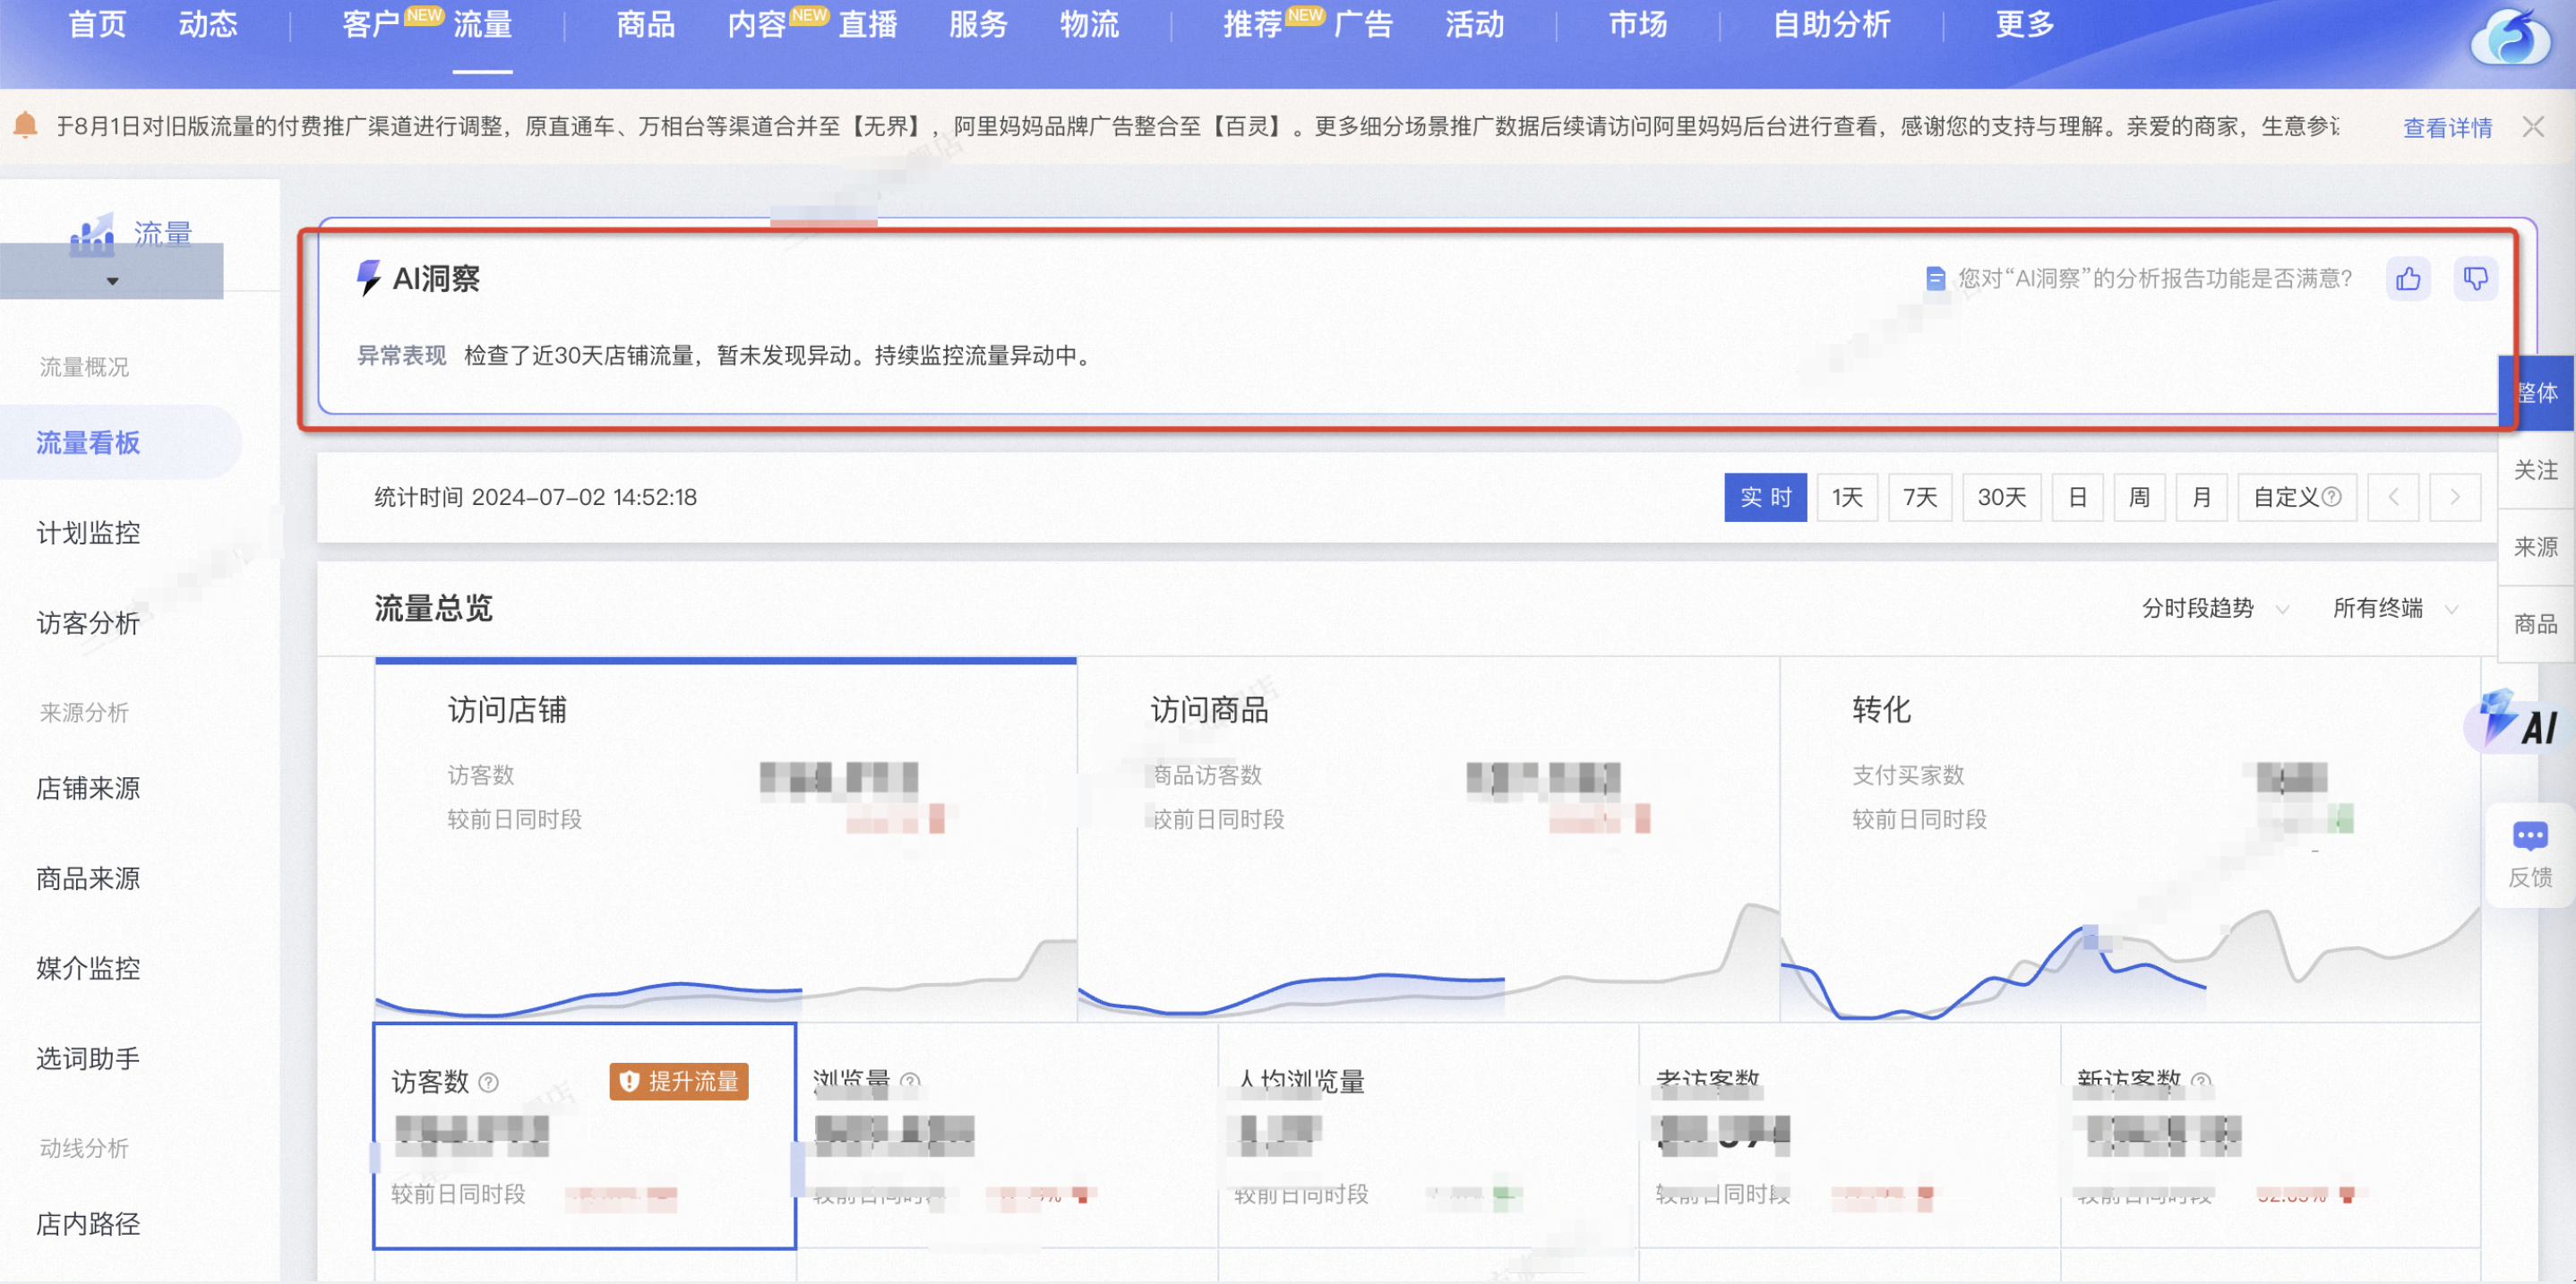Open the 客户 top menu
The height and width of the screenshot is (1284, 2576).
(371, 24)
